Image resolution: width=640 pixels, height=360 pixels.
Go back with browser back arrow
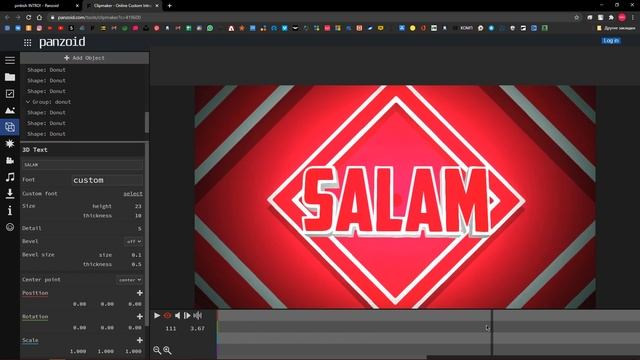[7, 18]
